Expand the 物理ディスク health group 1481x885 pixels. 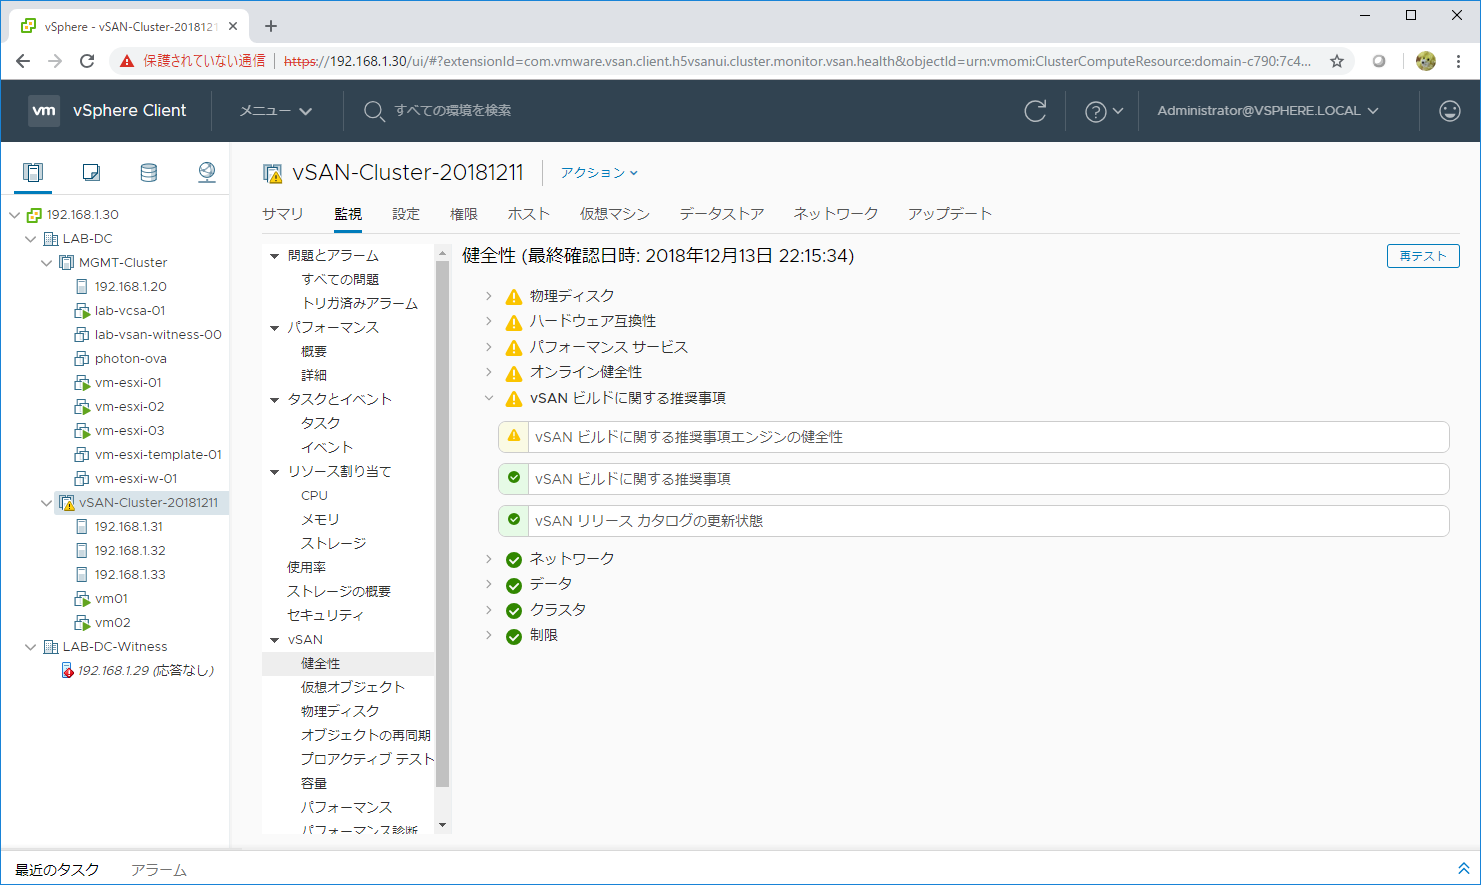(x=488, y=296)
